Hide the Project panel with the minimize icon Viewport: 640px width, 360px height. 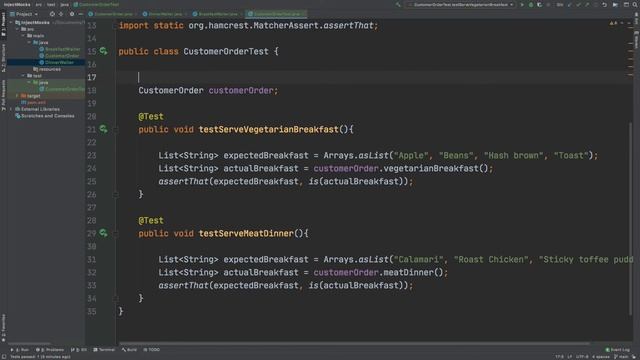[80, 14]
